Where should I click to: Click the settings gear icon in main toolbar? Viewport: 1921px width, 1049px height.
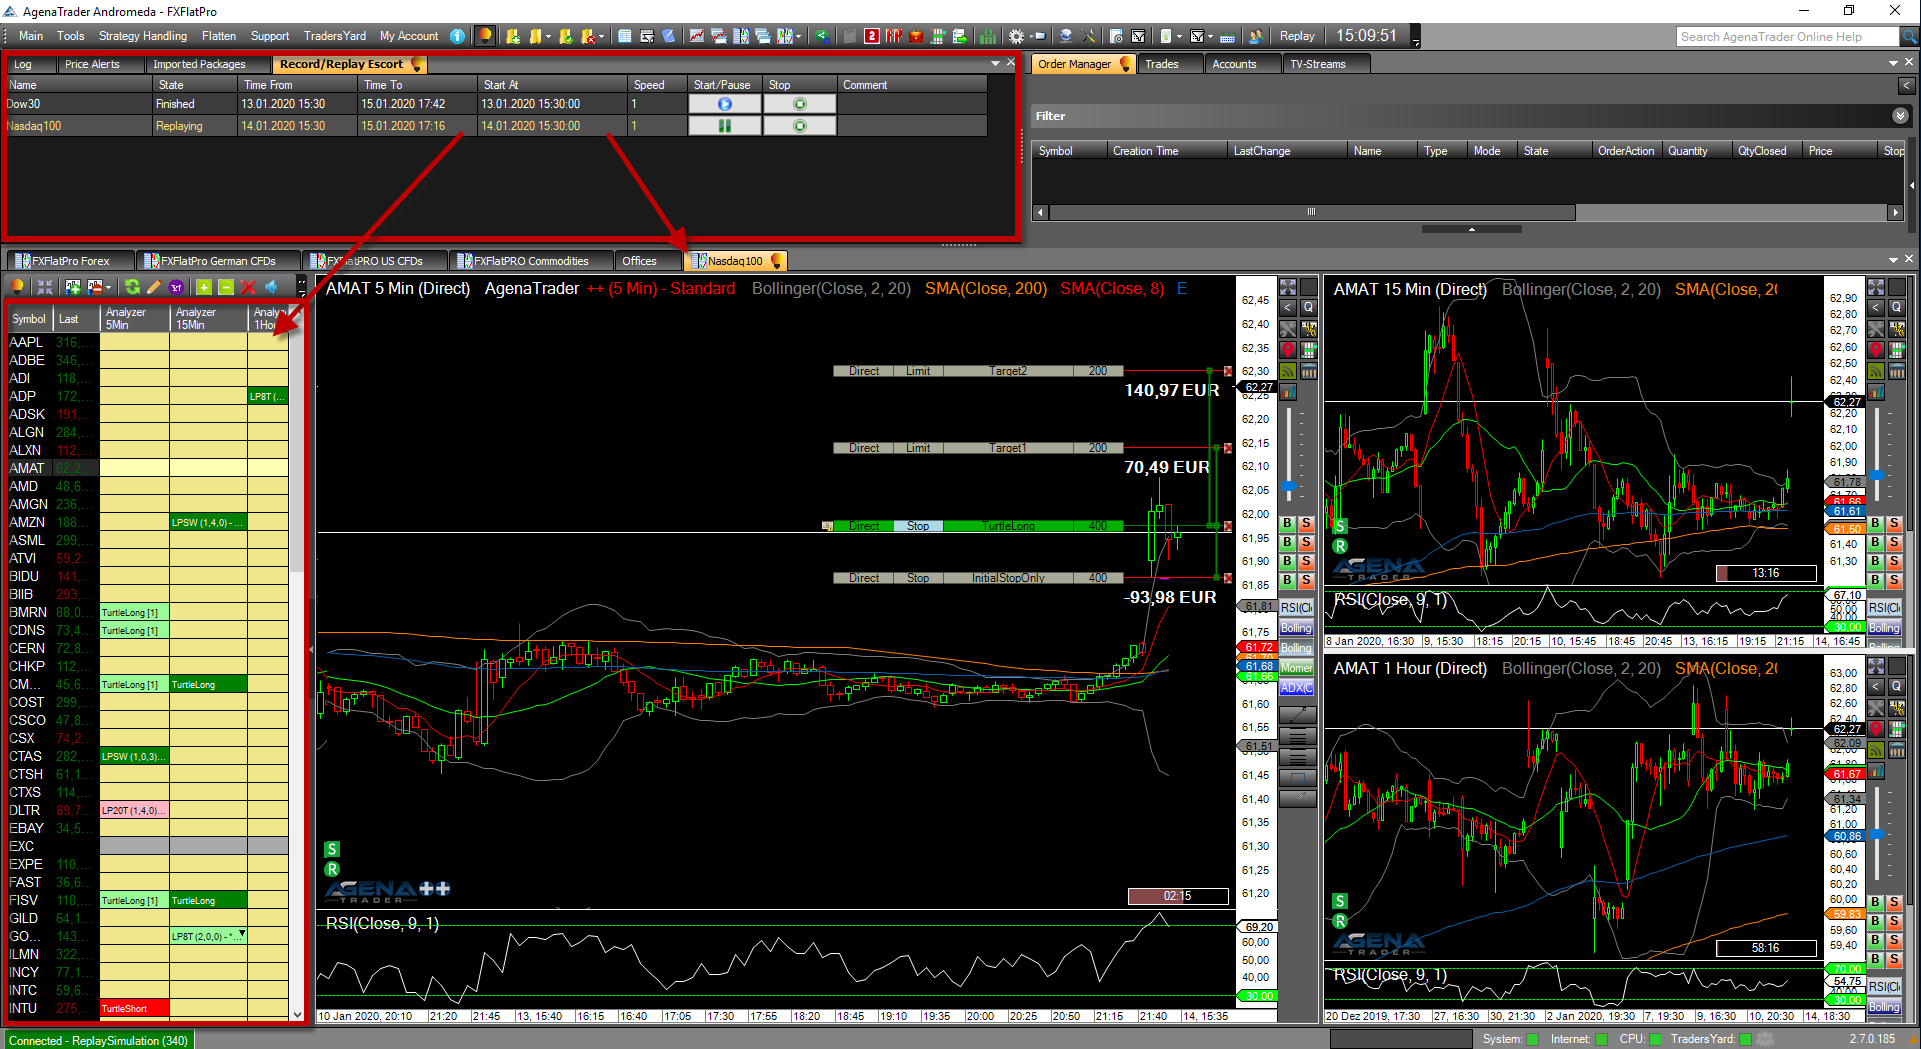click(x=1016, y=36)
